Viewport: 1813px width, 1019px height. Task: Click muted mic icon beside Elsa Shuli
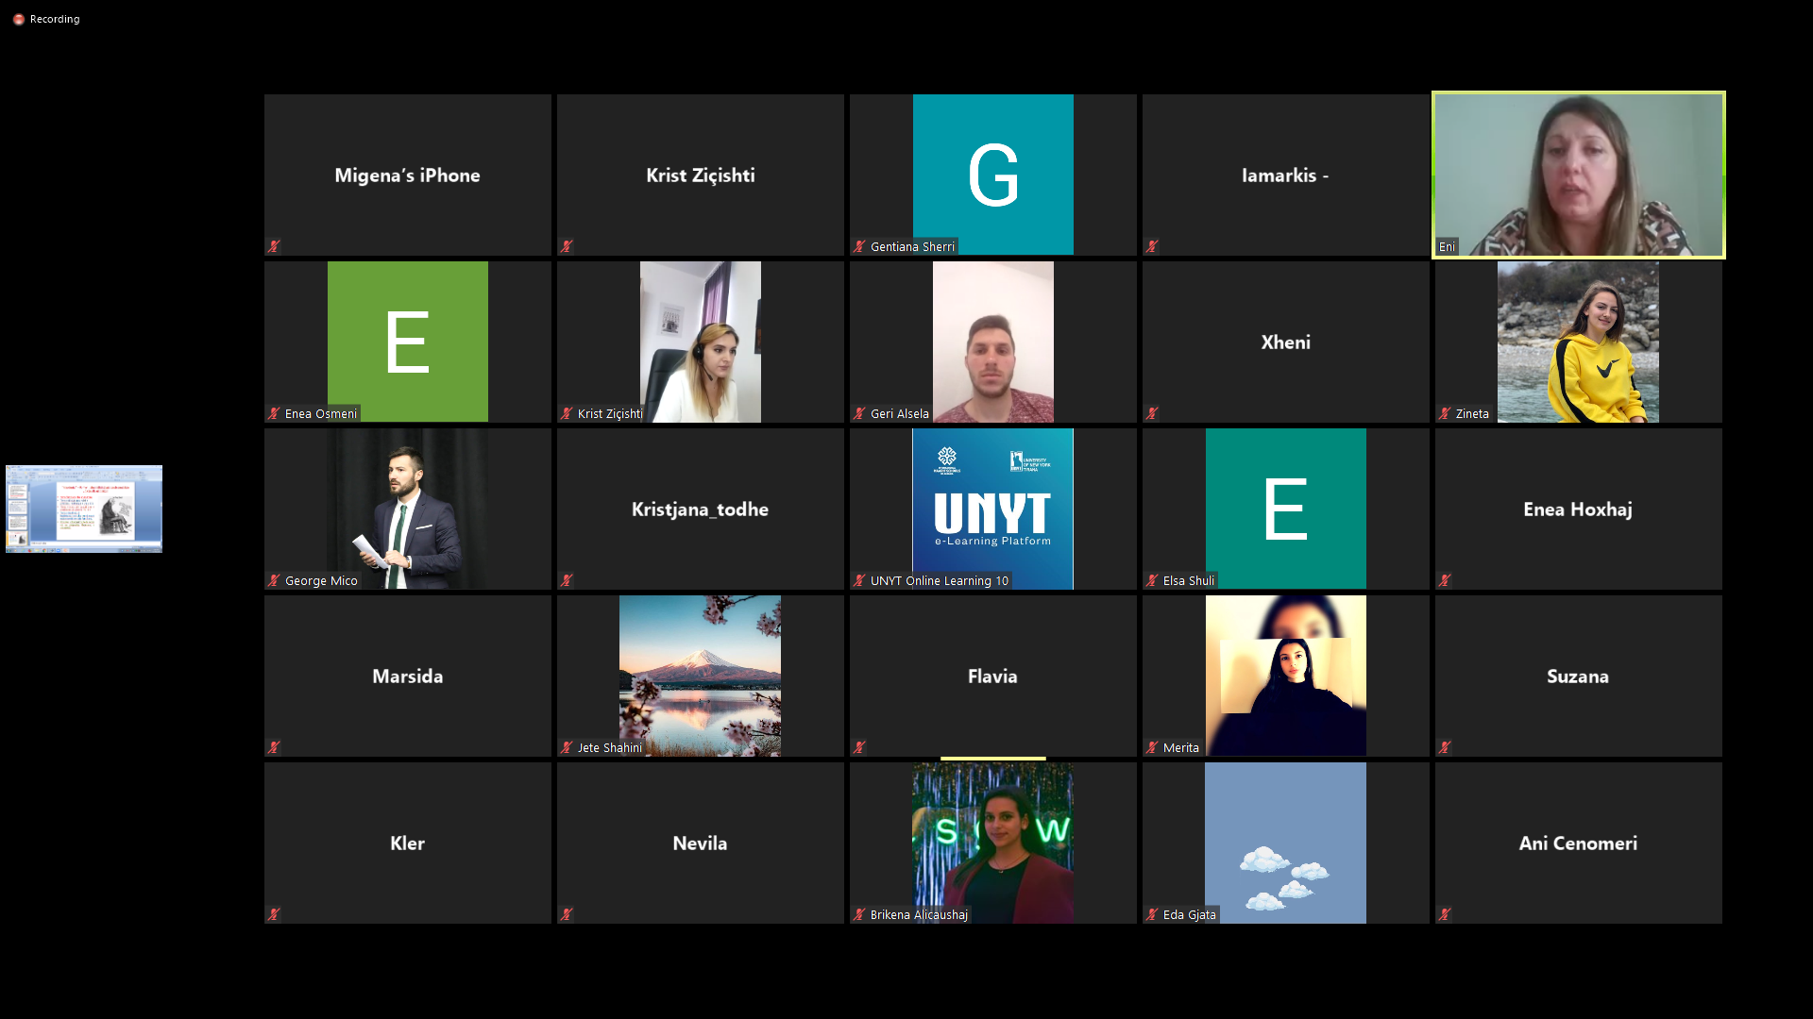[1152, 580]
